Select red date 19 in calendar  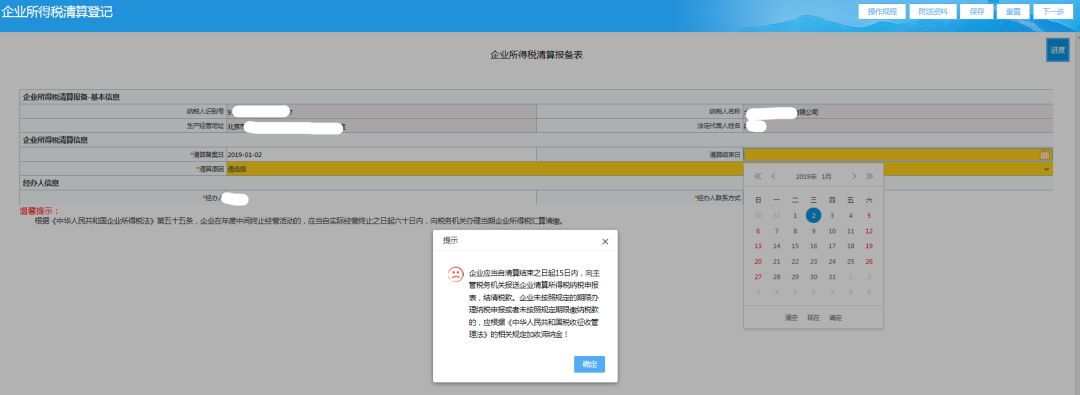tap(869, 246)
